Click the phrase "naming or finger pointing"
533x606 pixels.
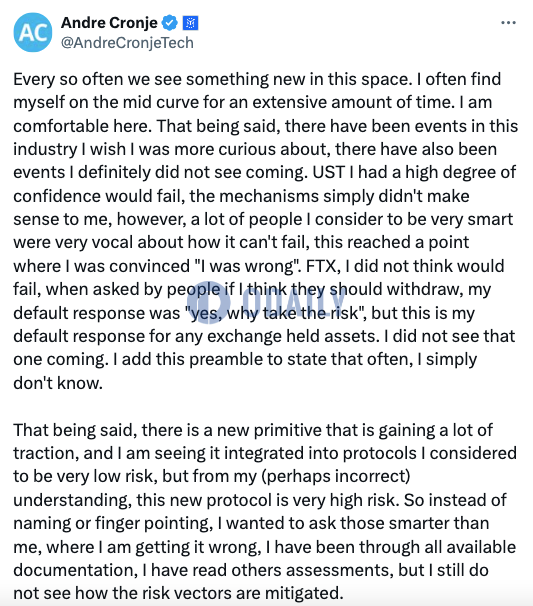tap(112, 523)
